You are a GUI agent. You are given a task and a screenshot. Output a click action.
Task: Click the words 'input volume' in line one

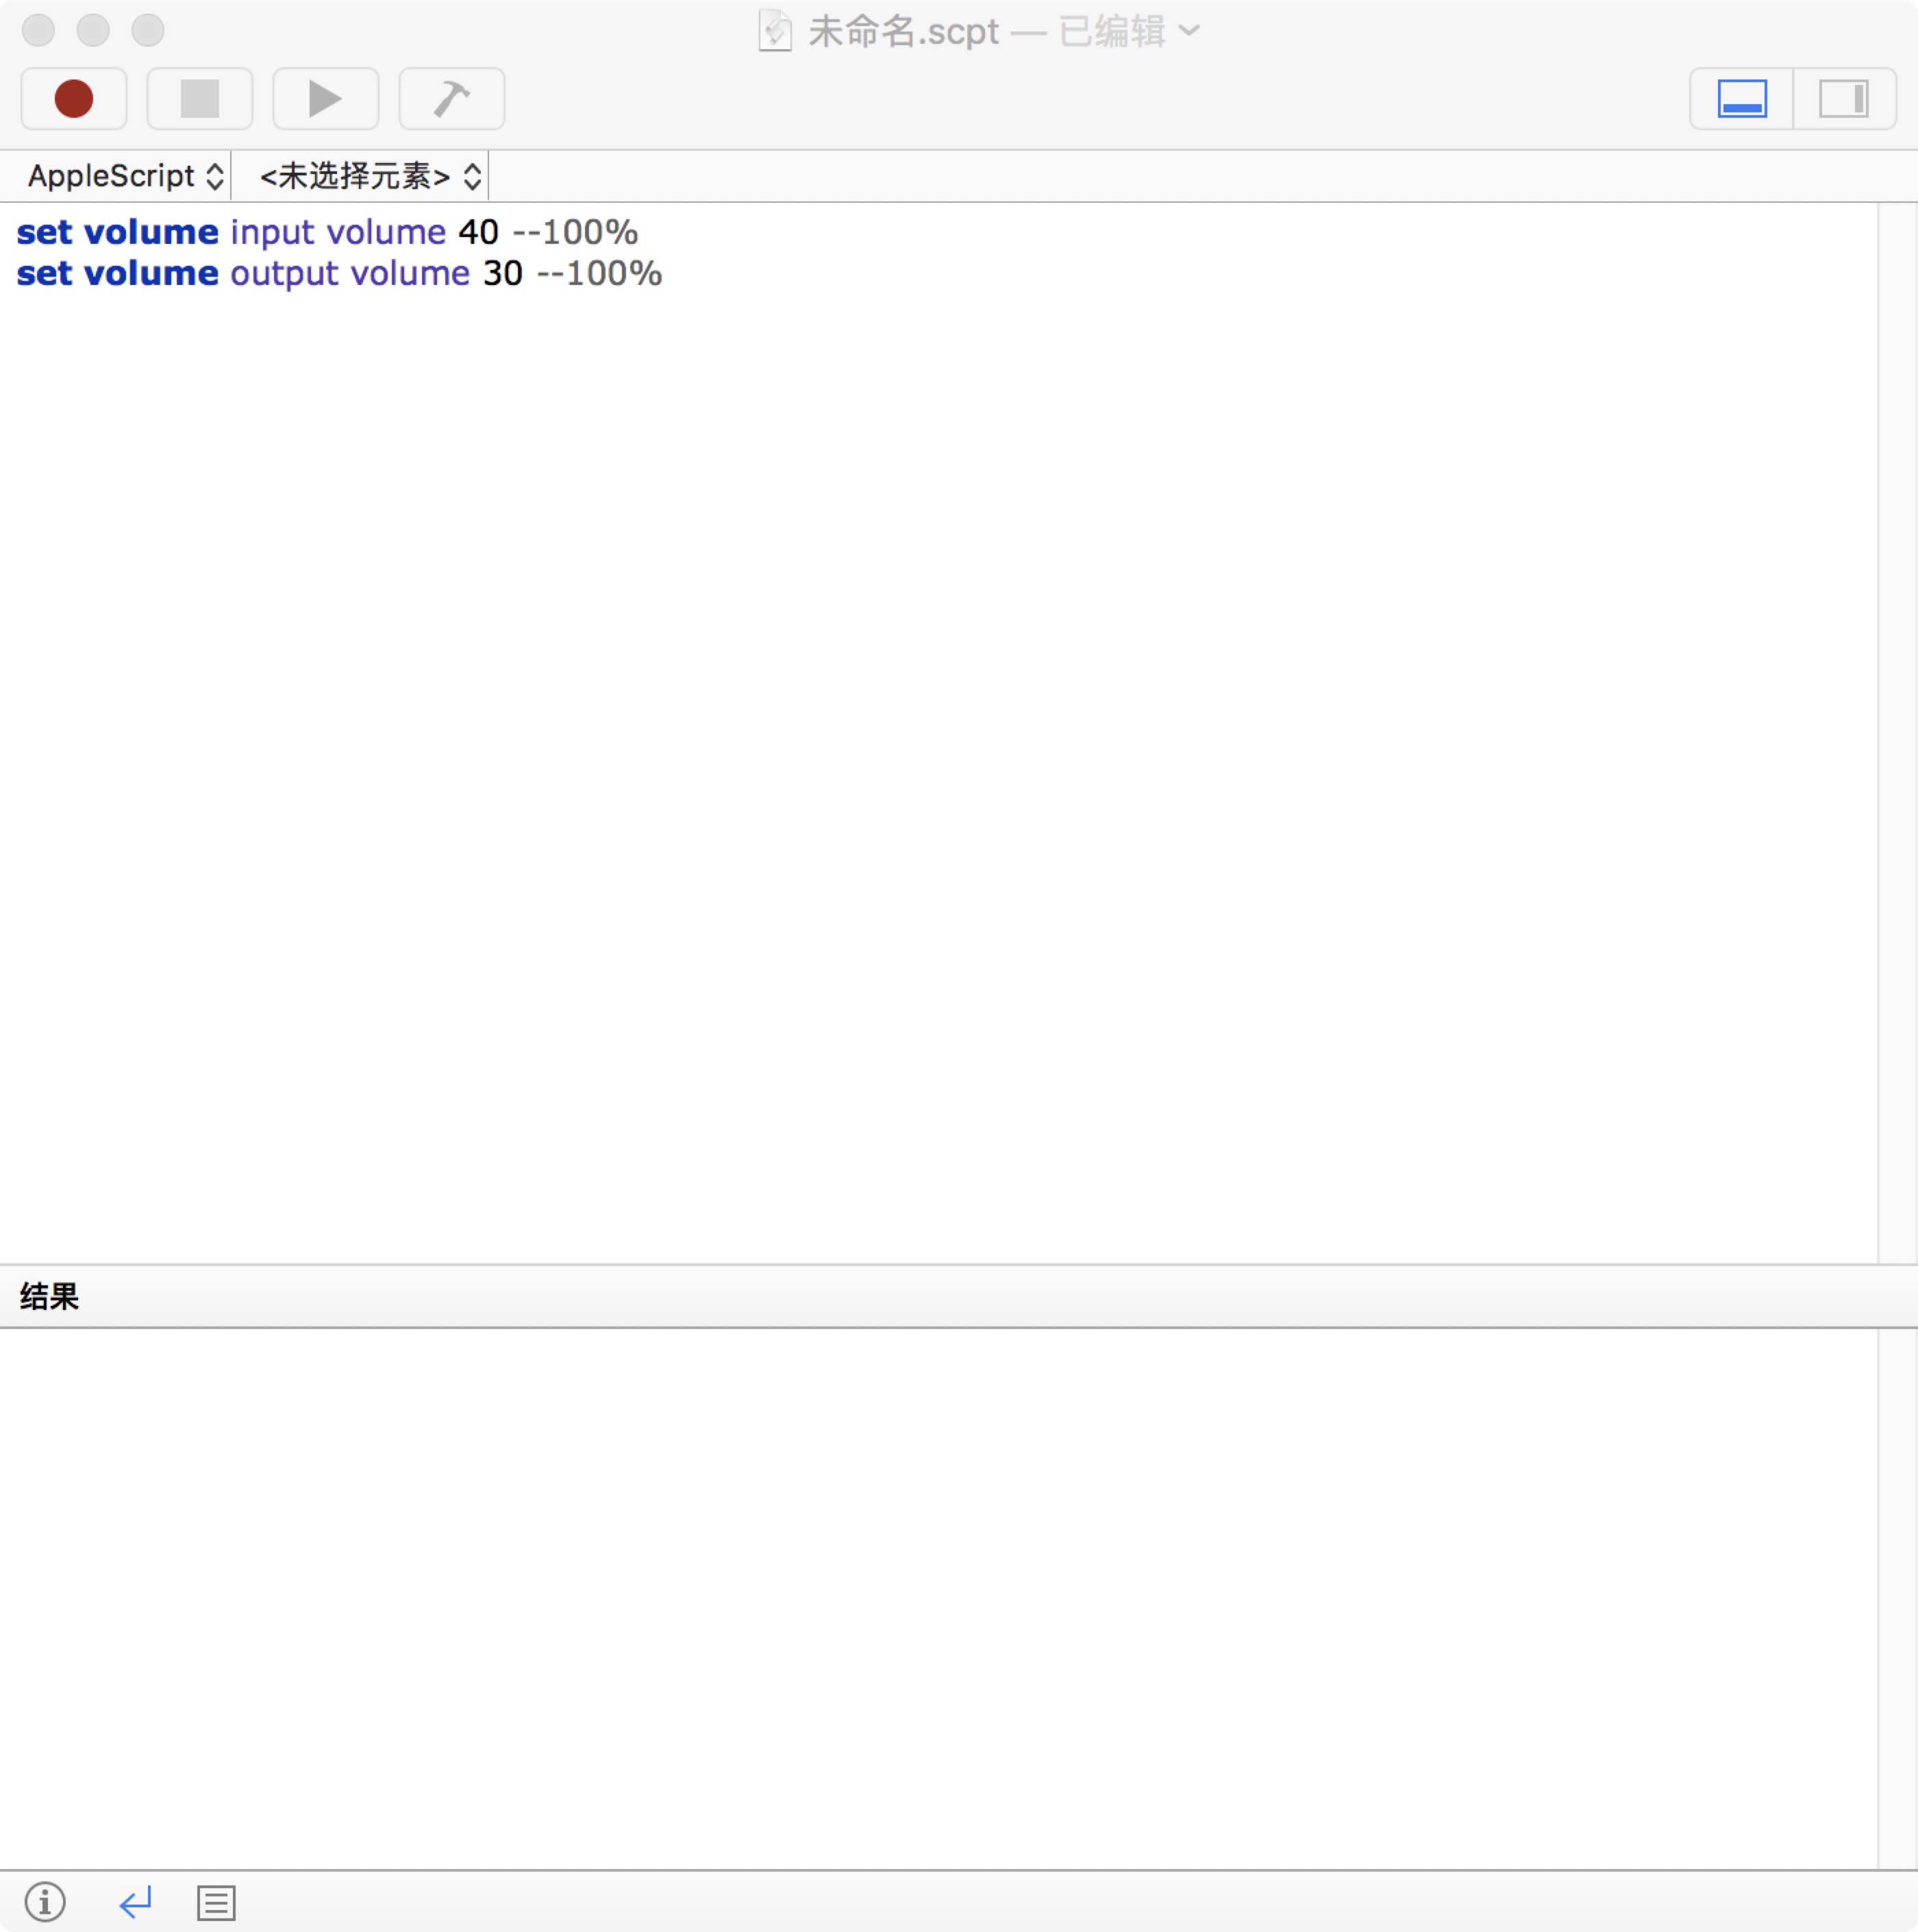338,232
